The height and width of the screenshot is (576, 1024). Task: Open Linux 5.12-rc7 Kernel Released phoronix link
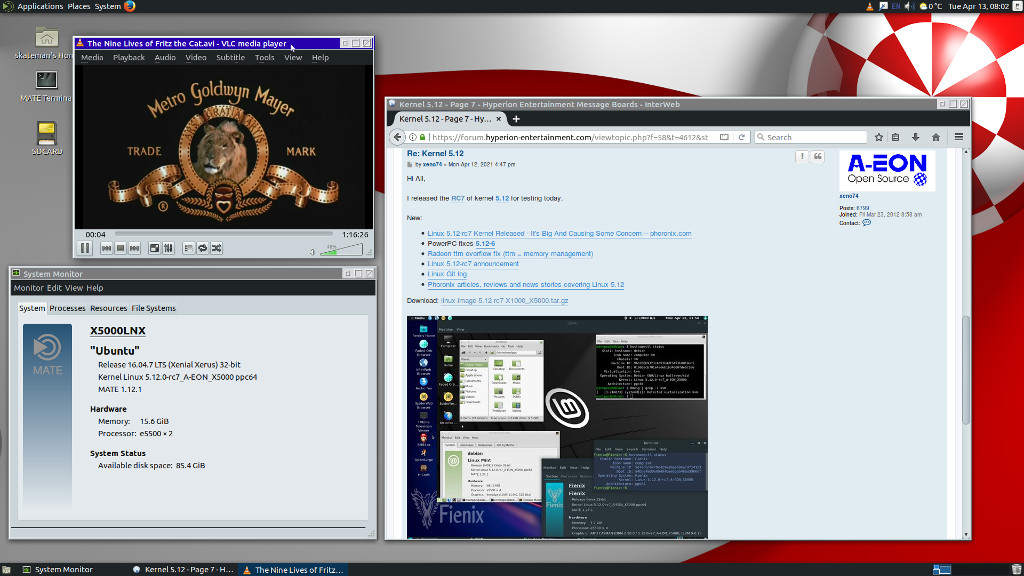(x=559, y=233)
